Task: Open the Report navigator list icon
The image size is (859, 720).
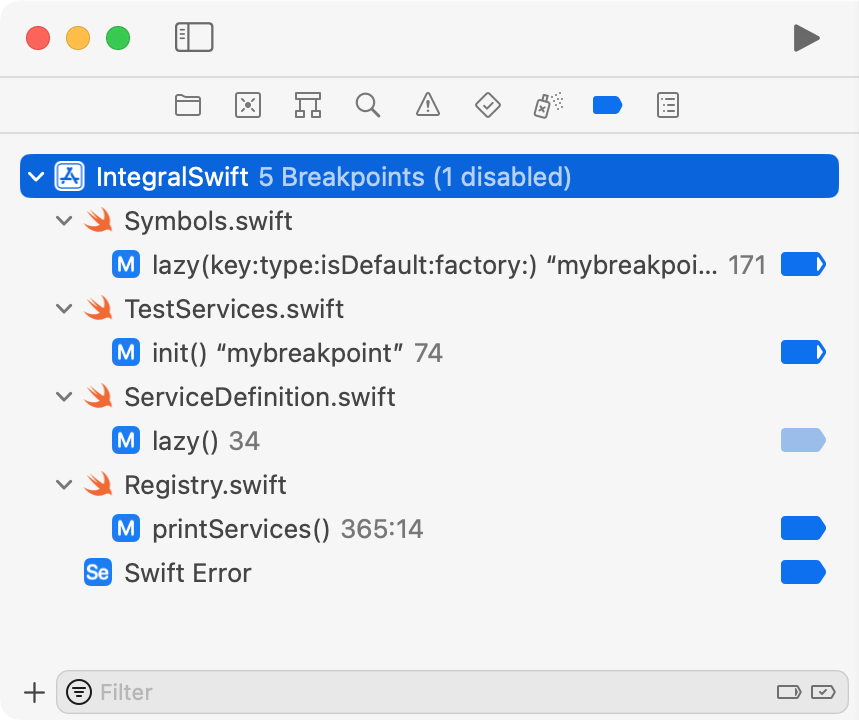Action: [x=668, y=105]
